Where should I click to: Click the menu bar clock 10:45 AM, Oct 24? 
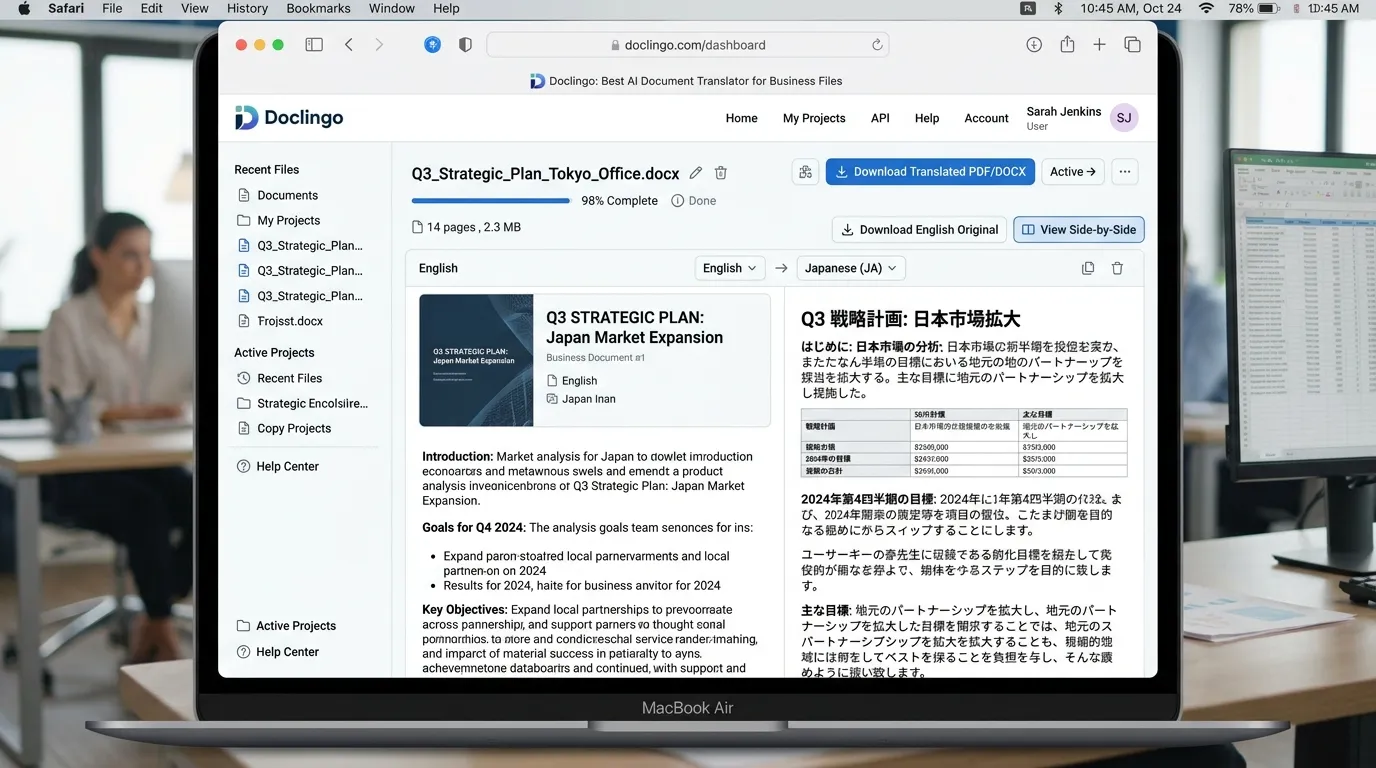1131,8
